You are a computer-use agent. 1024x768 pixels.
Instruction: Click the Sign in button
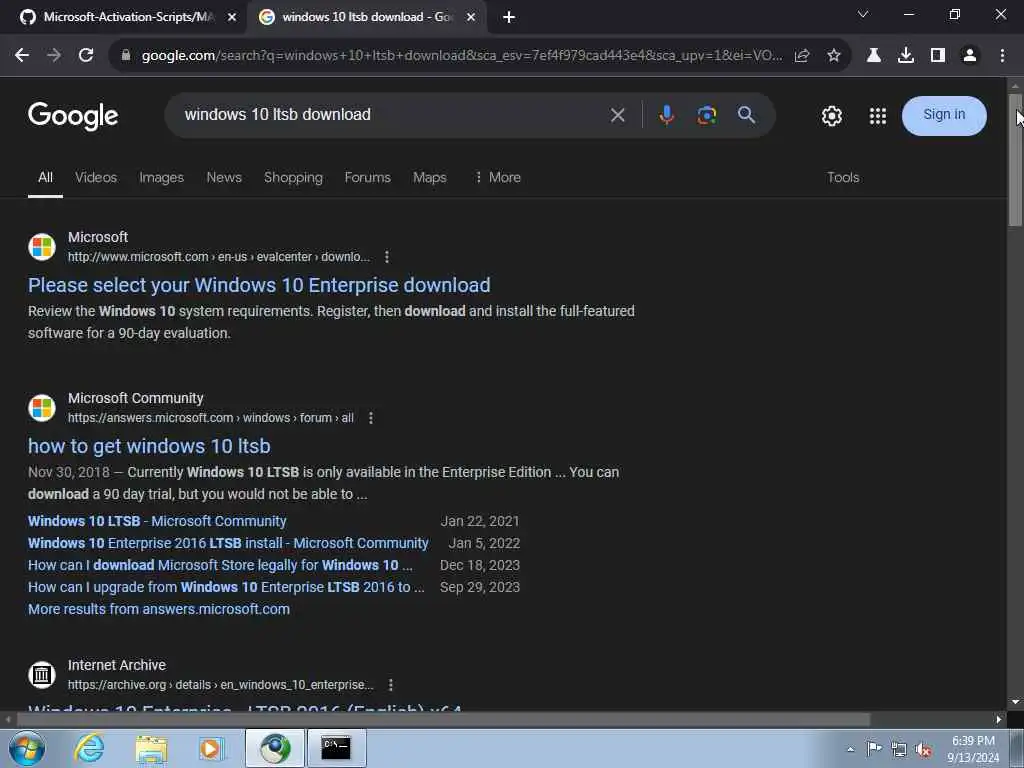coord(944,116)
